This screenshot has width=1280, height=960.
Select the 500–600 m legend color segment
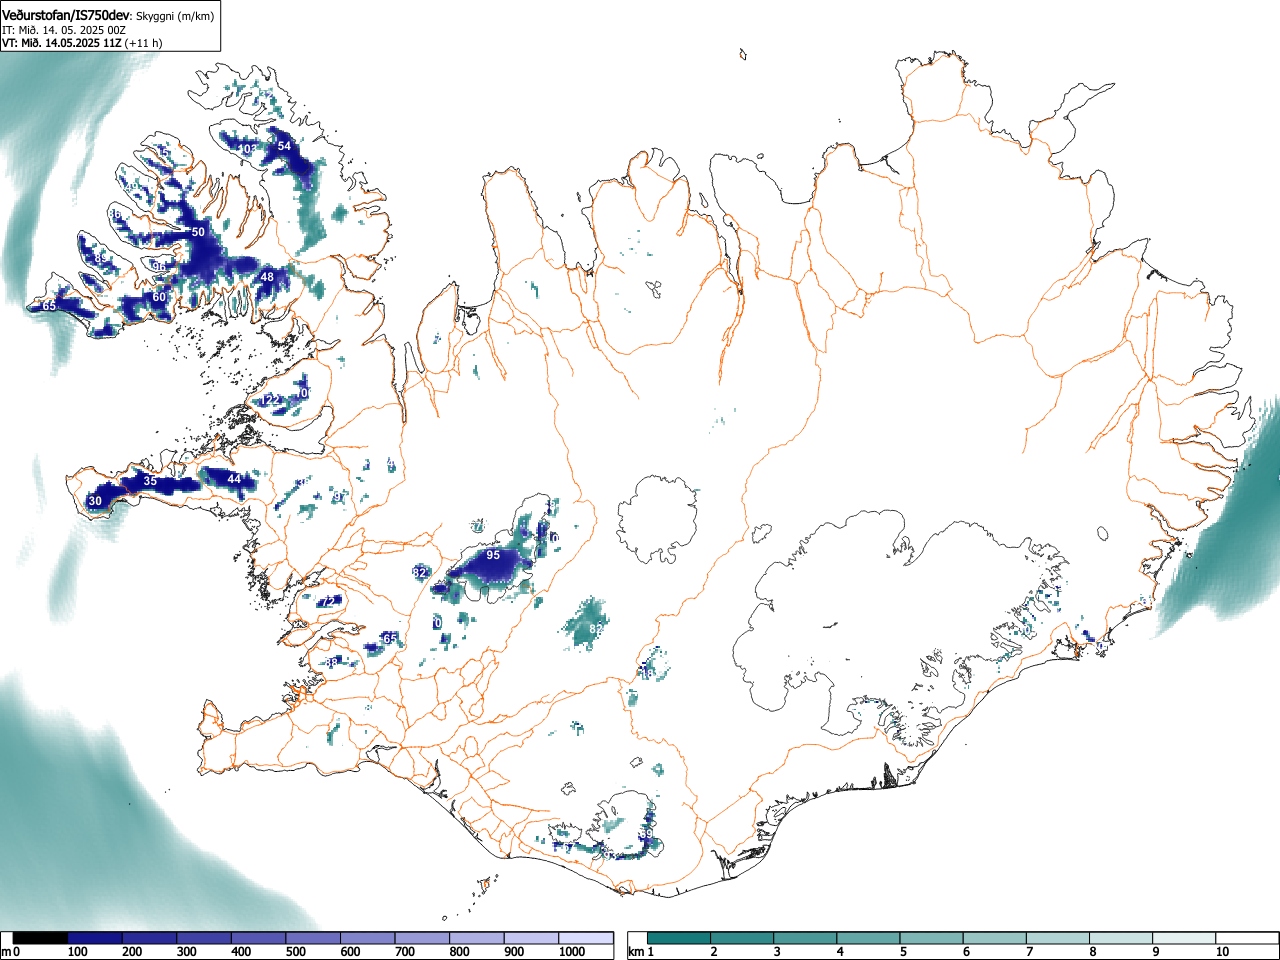tap(313, 938)
